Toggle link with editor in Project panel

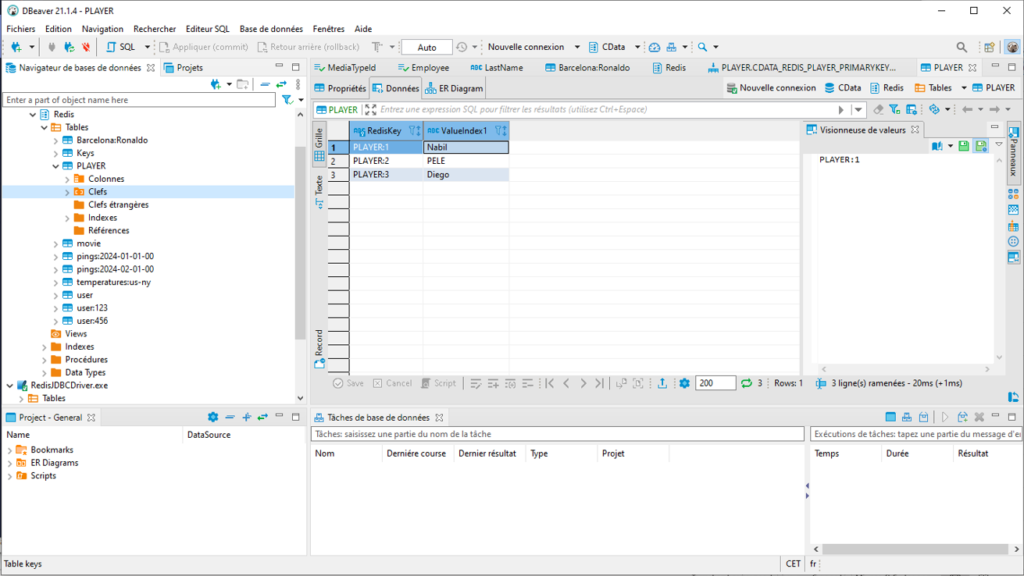click(x=263, y=417)
